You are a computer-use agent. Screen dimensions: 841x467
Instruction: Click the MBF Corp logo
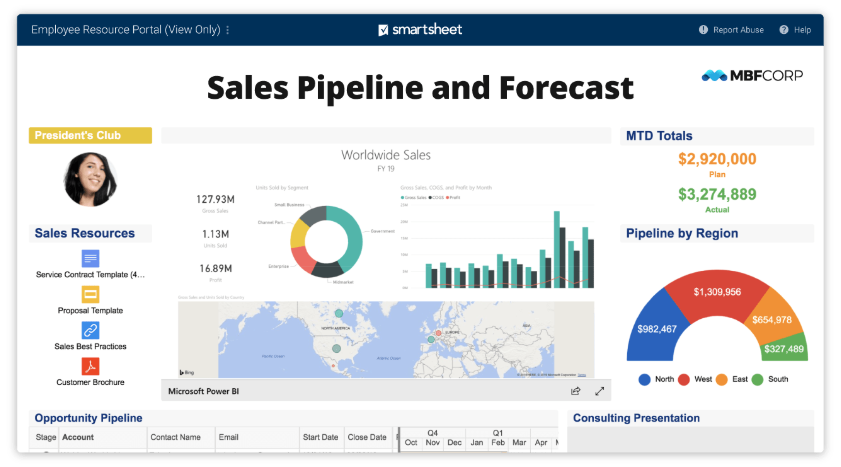point(752,76)
